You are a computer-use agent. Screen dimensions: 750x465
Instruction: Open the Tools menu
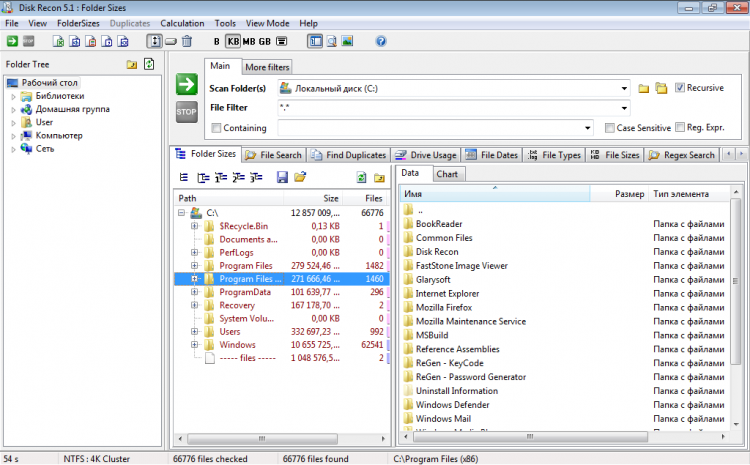tap(225, 23)
